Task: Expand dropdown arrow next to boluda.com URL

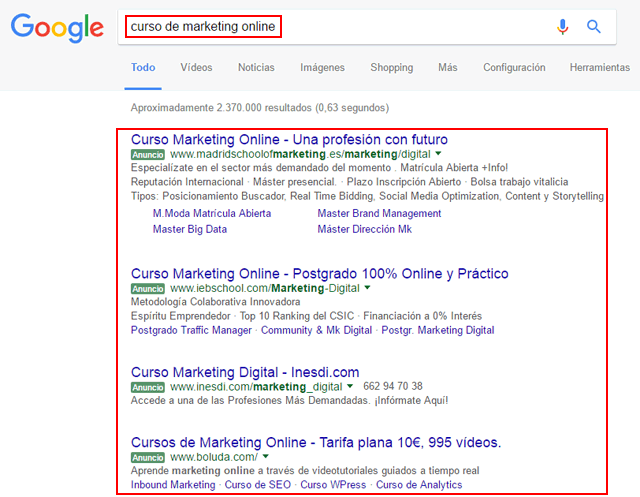Action: pos(266,456)
